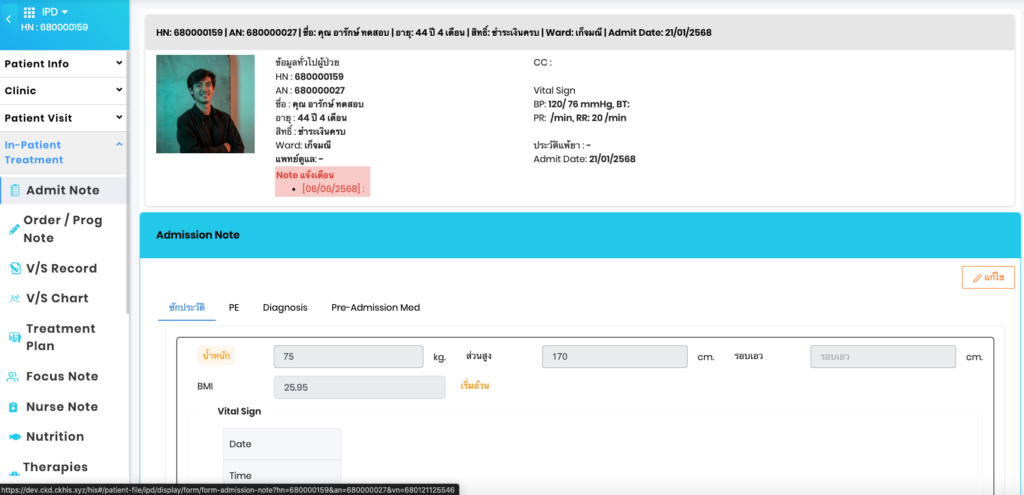Expand the Patient Info section
Image resolution: width=1024 pixels, height=495 pixels.
click(x=64, y=64)
